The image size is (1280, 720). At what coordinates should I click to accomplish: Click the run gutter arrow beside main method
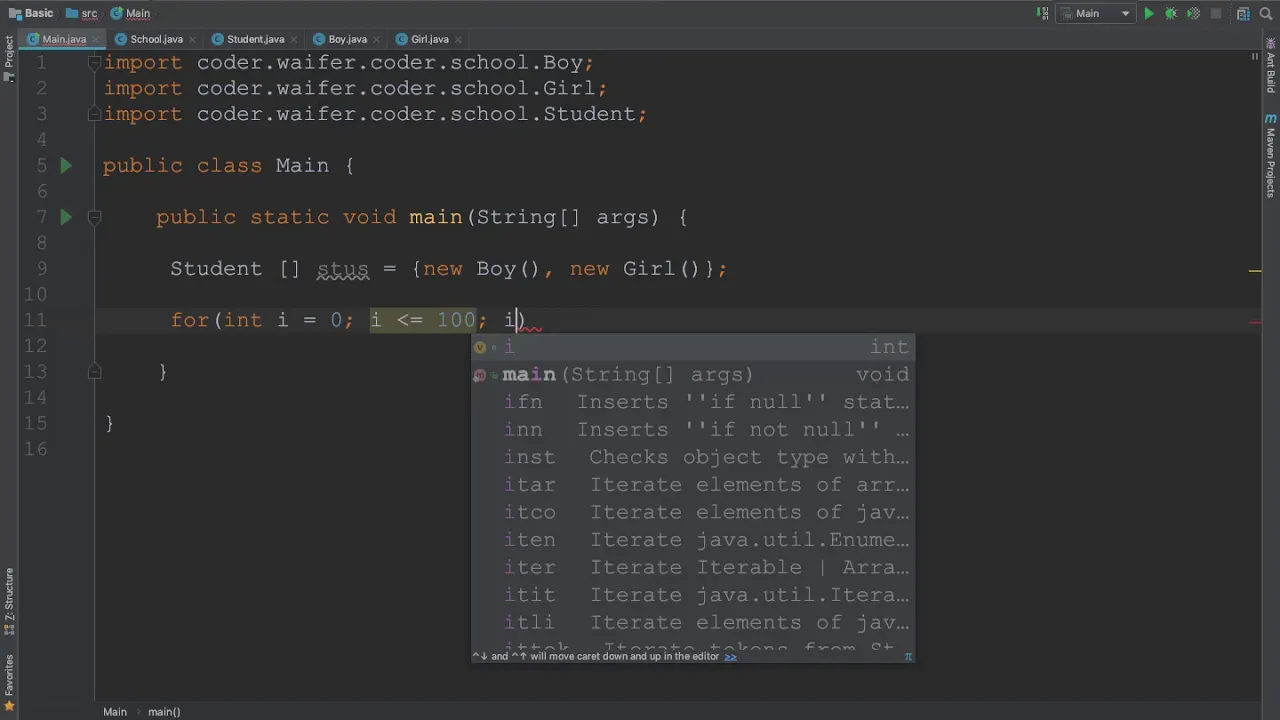pyautogui.click(x=66, y=217)
